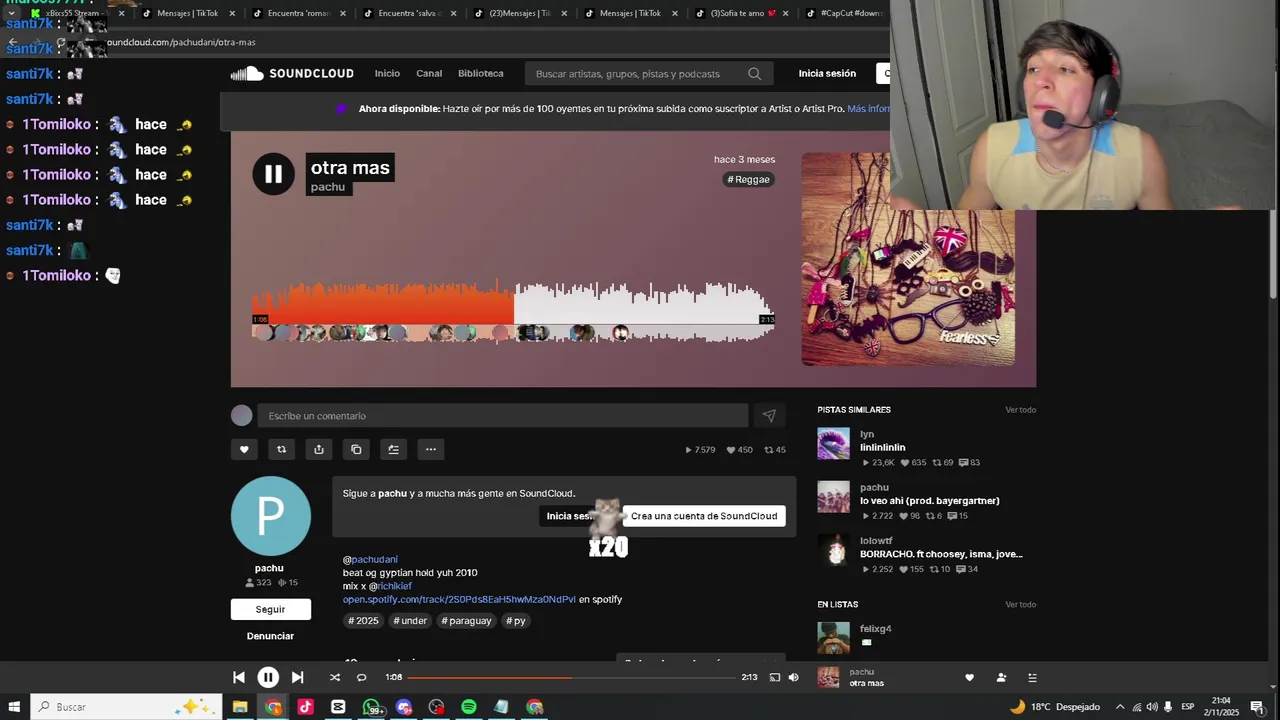The height and width of the screenshot is (720, 1280).
Task: Open similar track BORRACHO by lolowtf
Action: pos(941,554)
